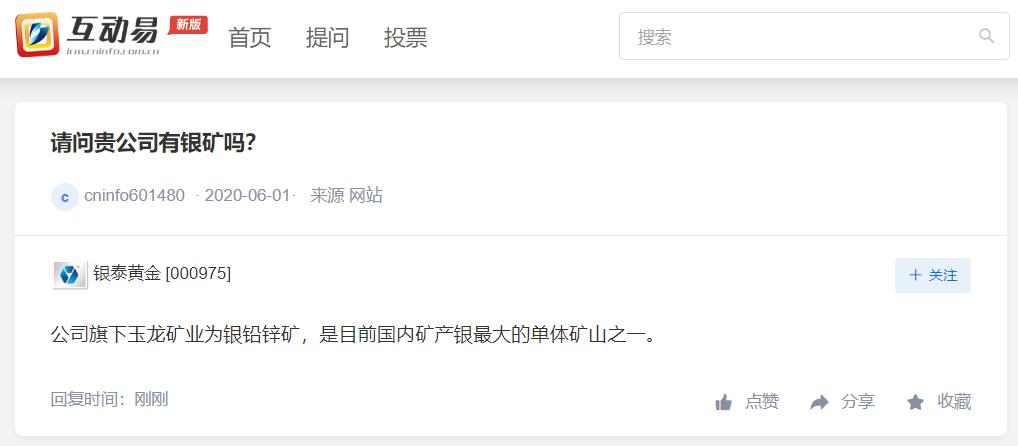
Task: Click the thumbs-up like icon
Action: pos(723,403)
